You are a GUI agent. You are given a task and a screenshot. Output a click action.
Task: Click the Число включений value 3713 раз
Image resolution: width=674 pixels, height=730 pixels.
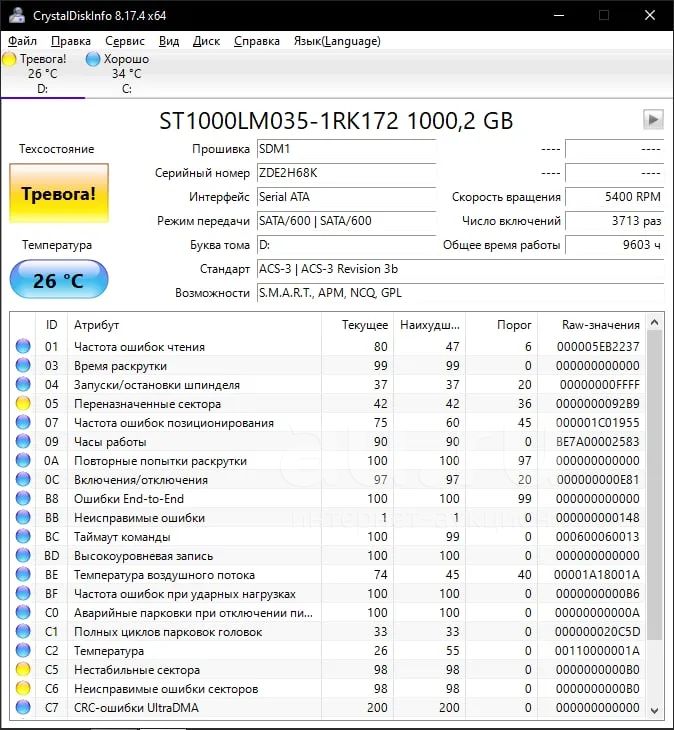(614, 221)
